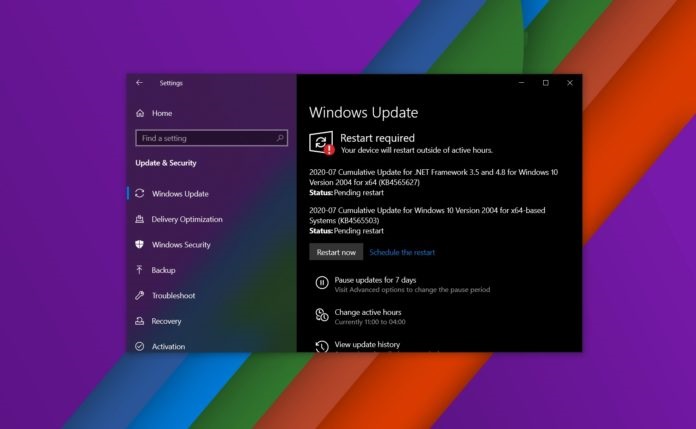The image size is (696, 429).
Task: Open the Troubleshoot wrench icon
Action: 139,295
